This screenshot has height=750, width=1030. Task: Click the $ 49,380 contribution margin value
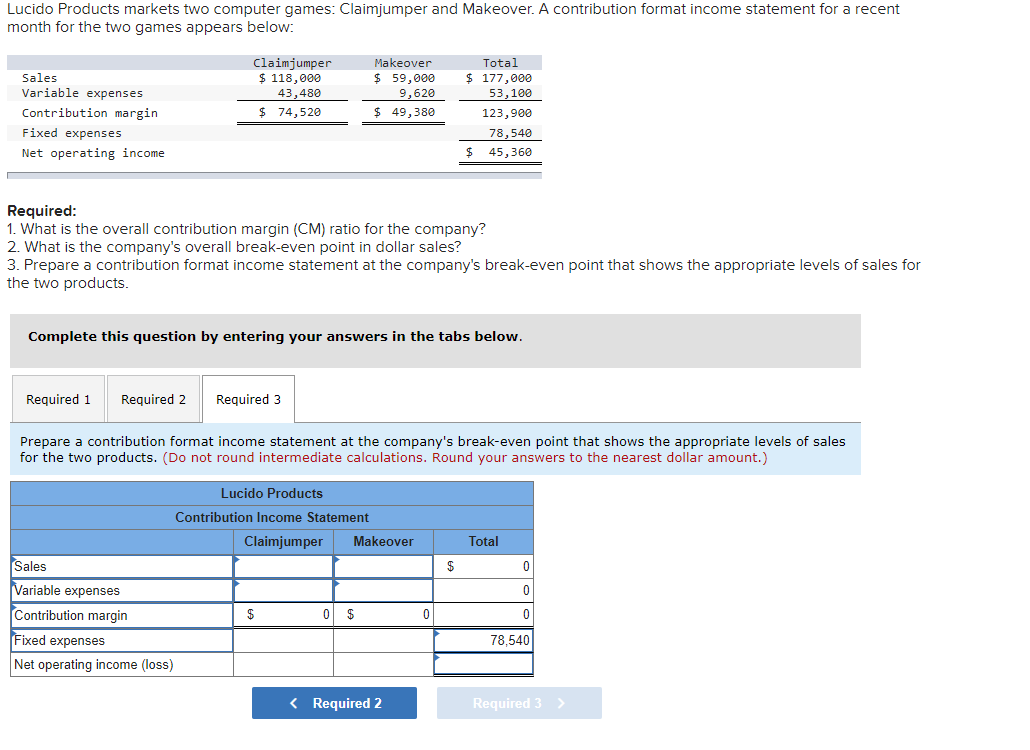tap(404, 112)
